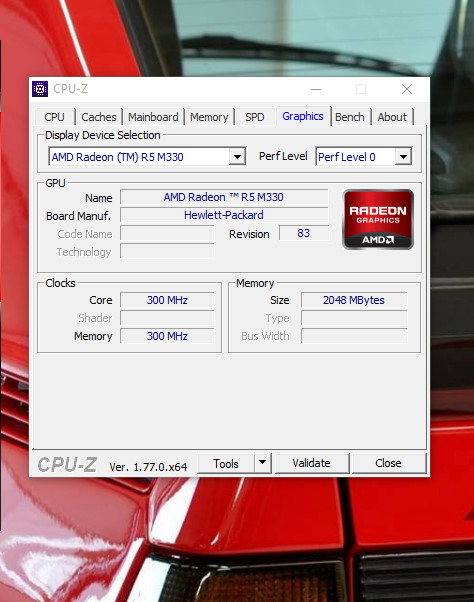Switch to the Caches tab
This screenshot has width=474, height=602.
99,117
